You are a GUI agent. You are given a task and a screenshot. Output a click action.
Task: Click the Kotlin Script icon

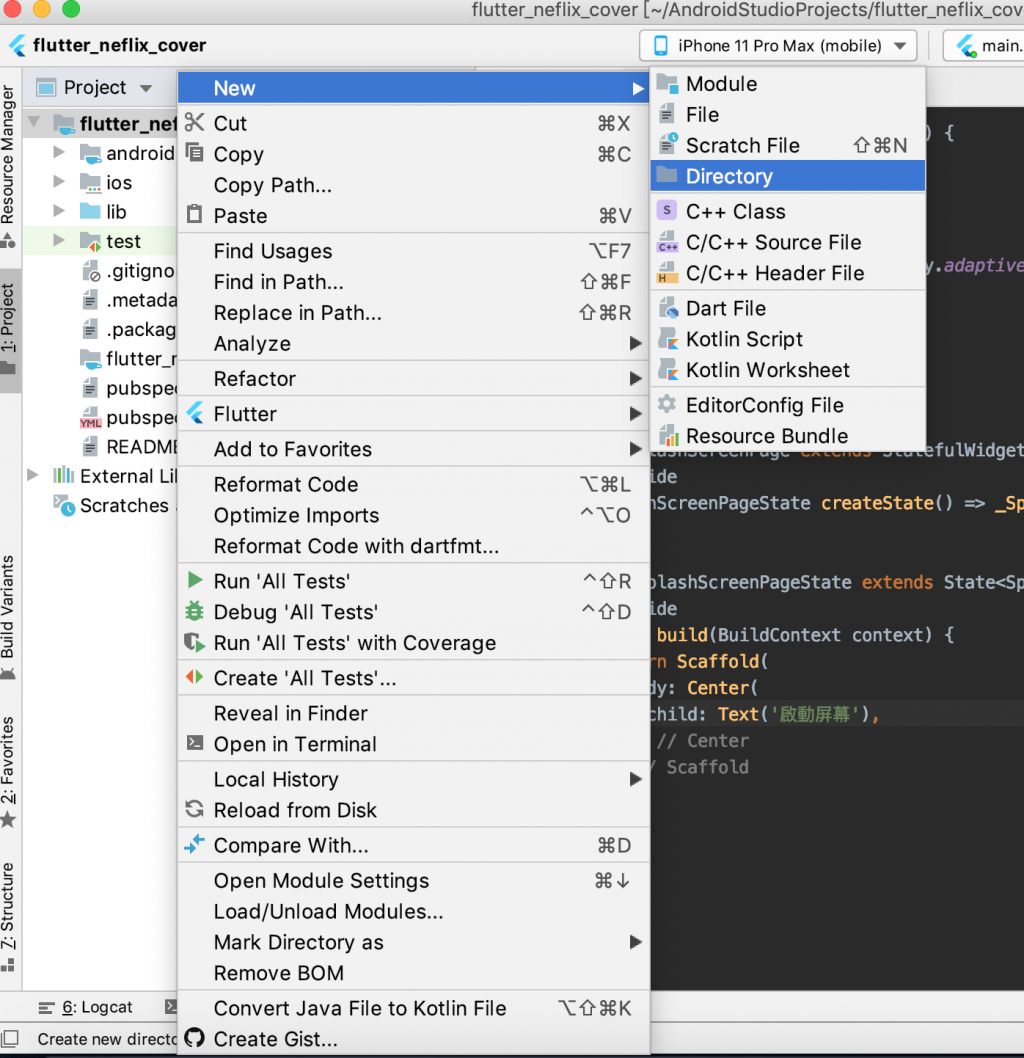point(668,338)
